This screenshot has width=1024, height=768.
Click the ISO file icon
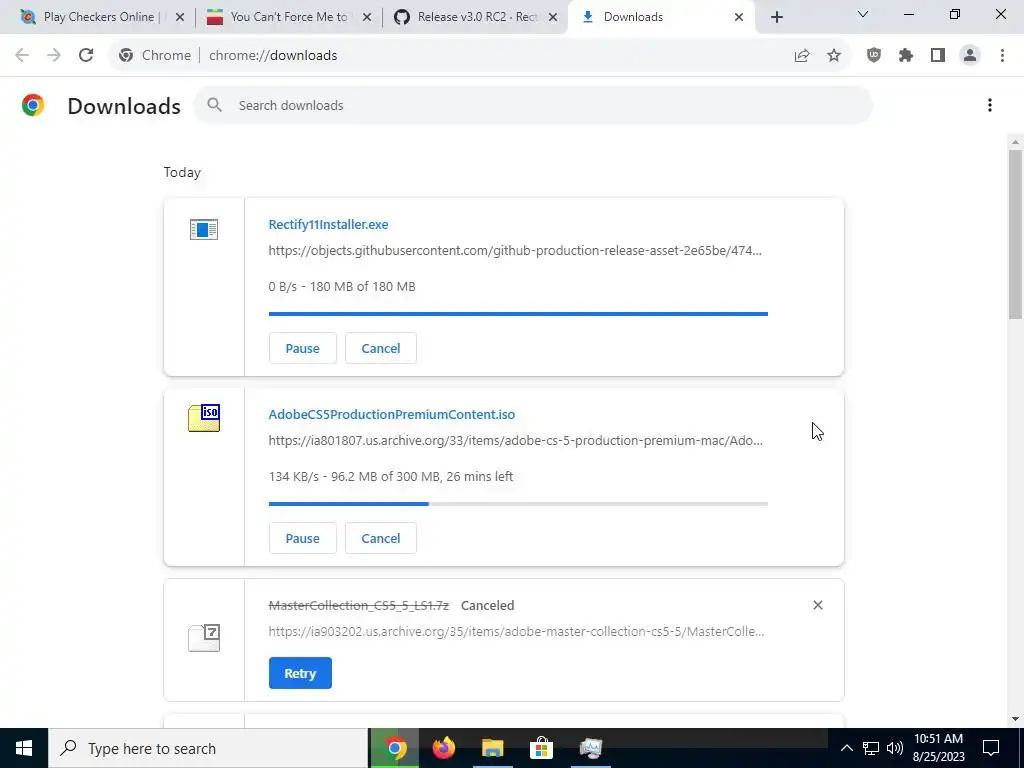(204, 418)
